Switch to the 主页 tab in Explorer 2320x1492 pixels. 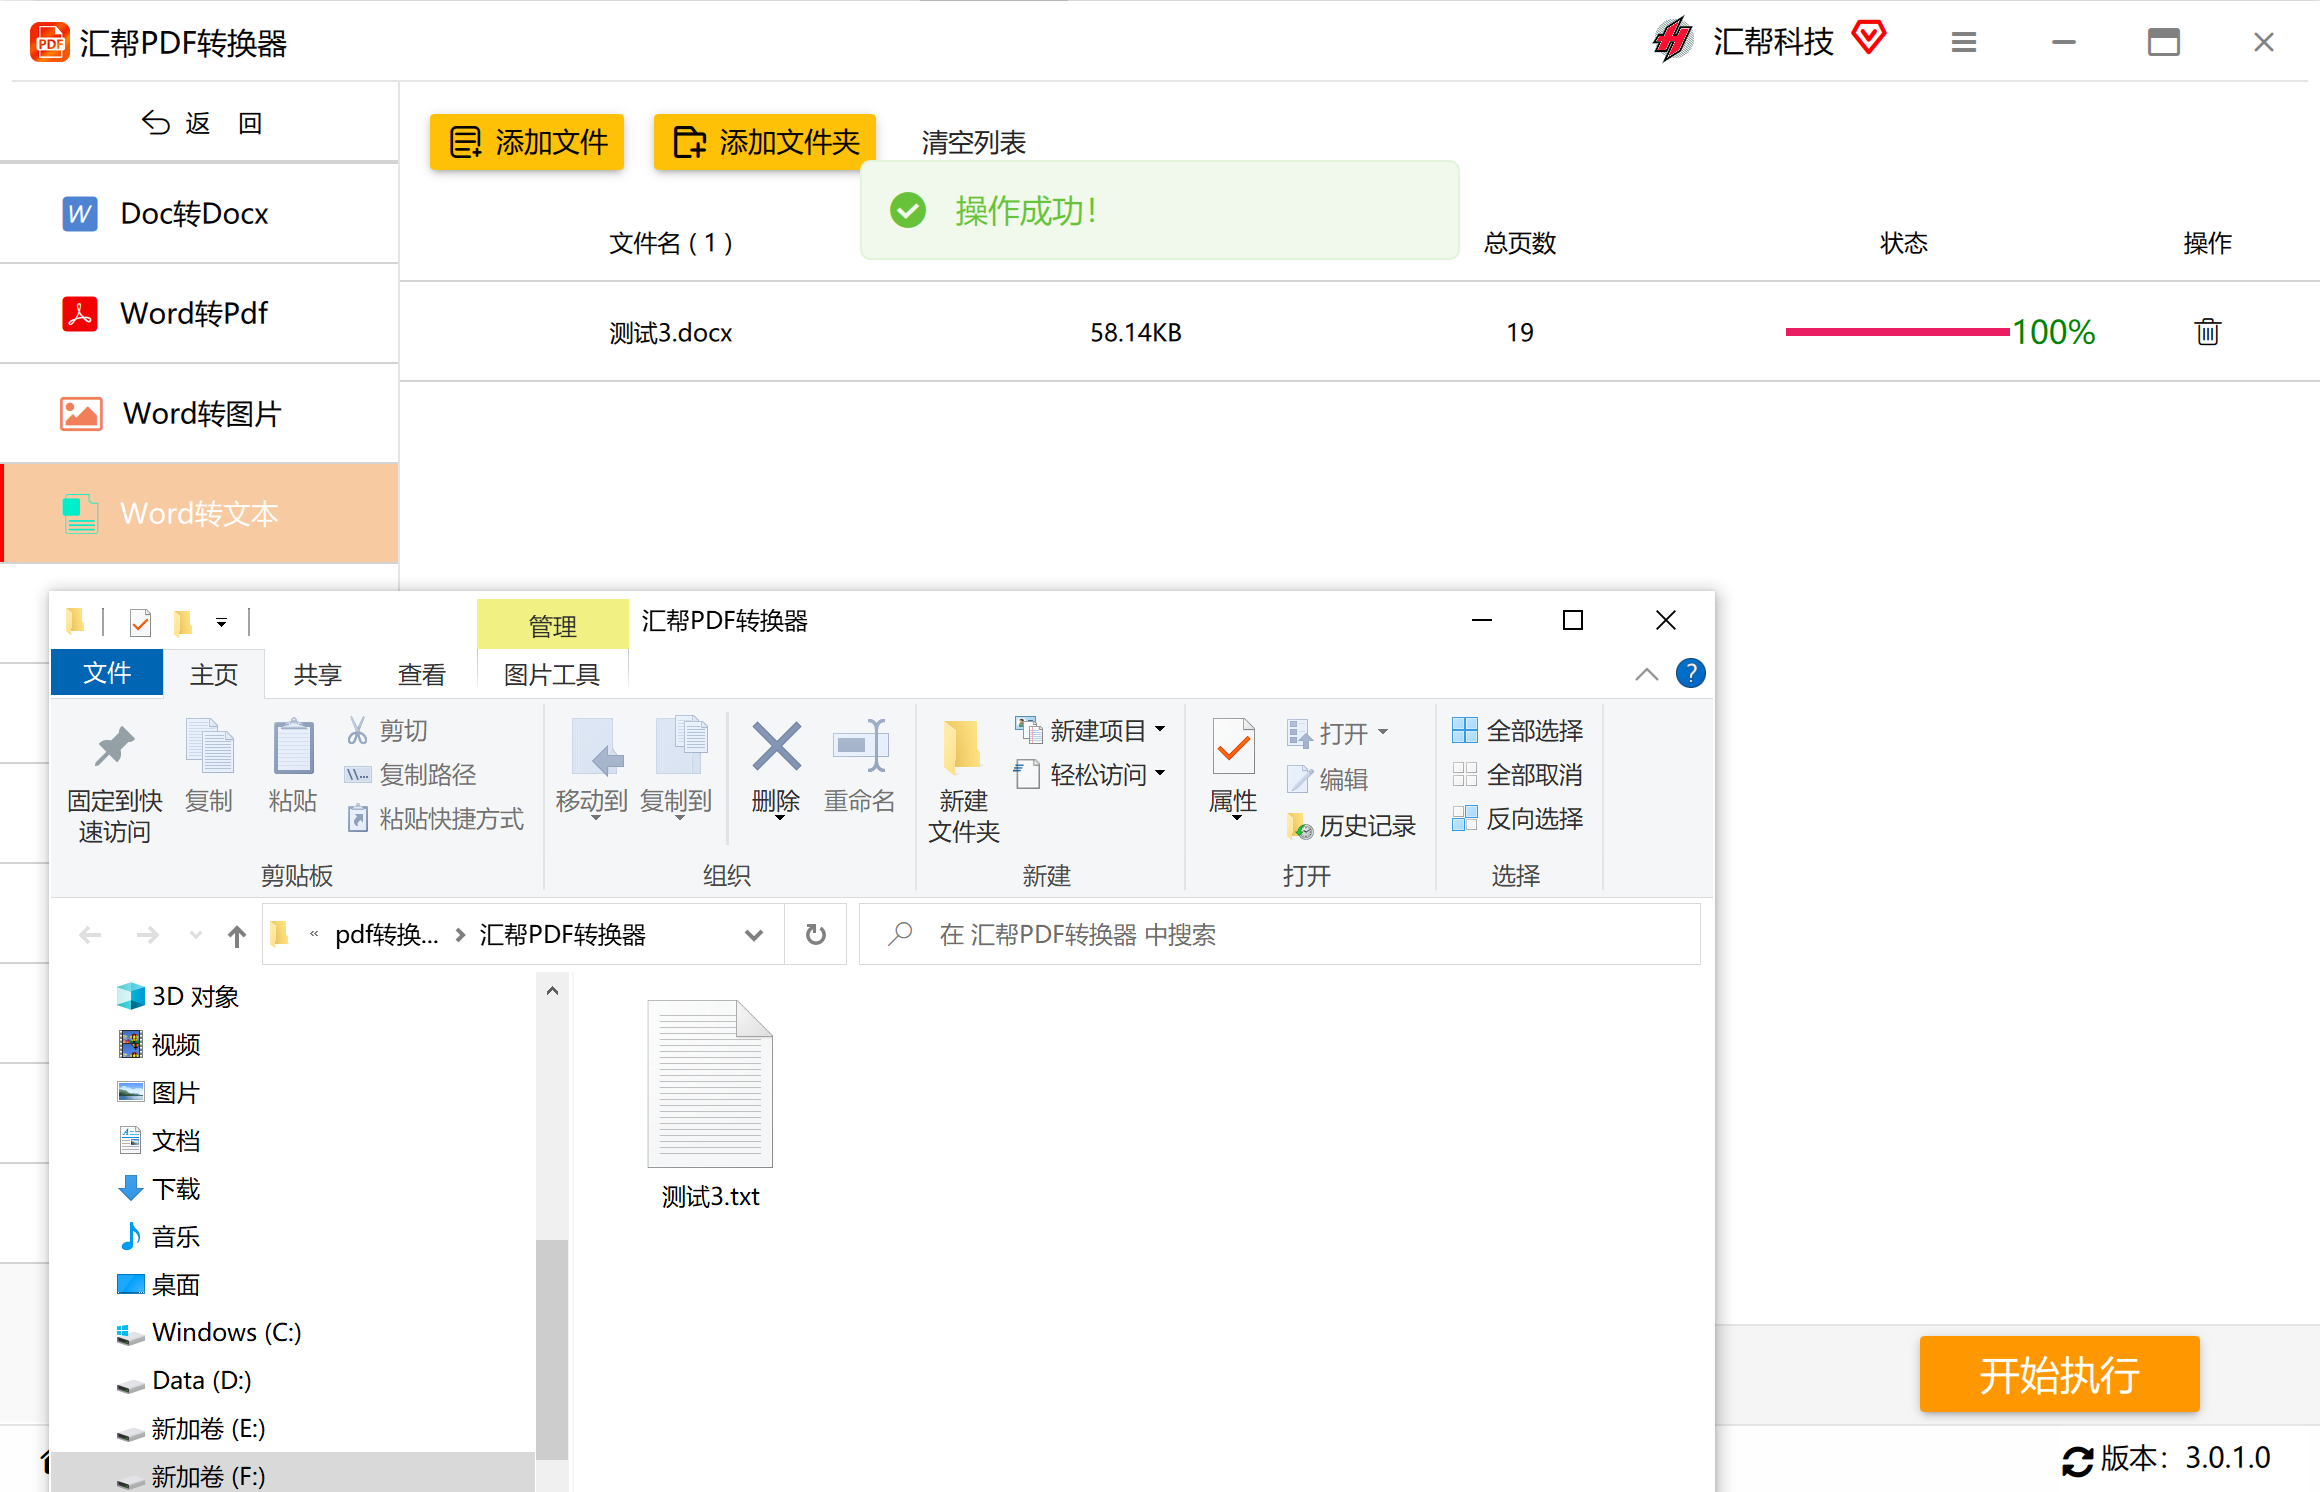214,675
